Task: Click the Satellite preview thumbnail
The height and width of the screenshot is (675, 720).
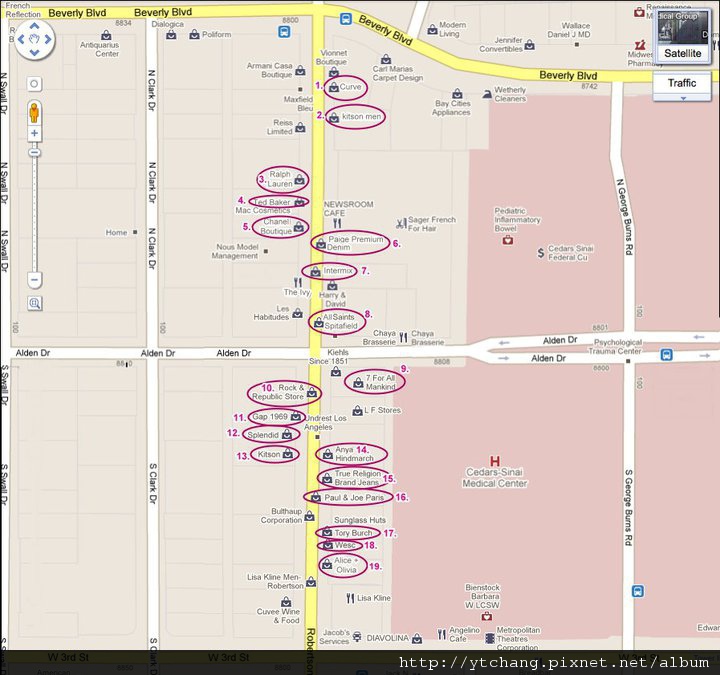Action: [682, 28]
